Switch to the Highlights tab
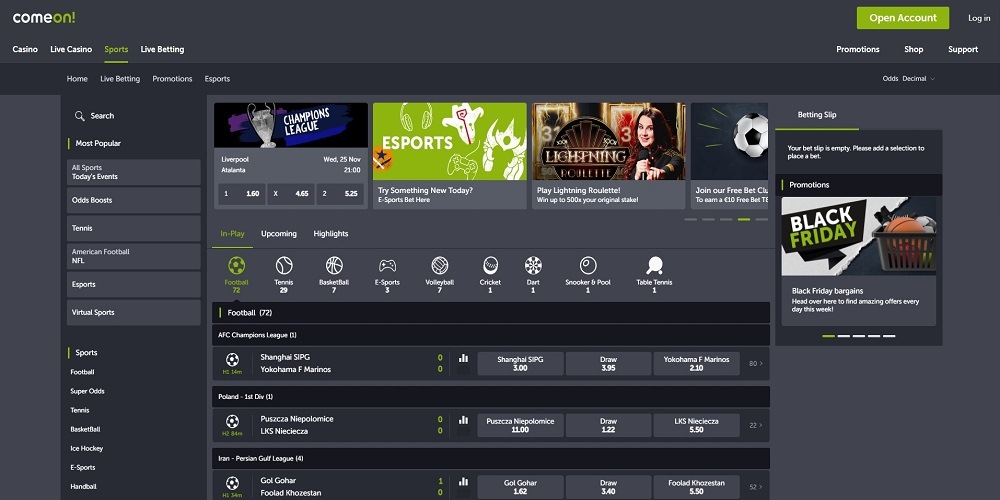Screen dimensions: 1000x500 point(331,234)
